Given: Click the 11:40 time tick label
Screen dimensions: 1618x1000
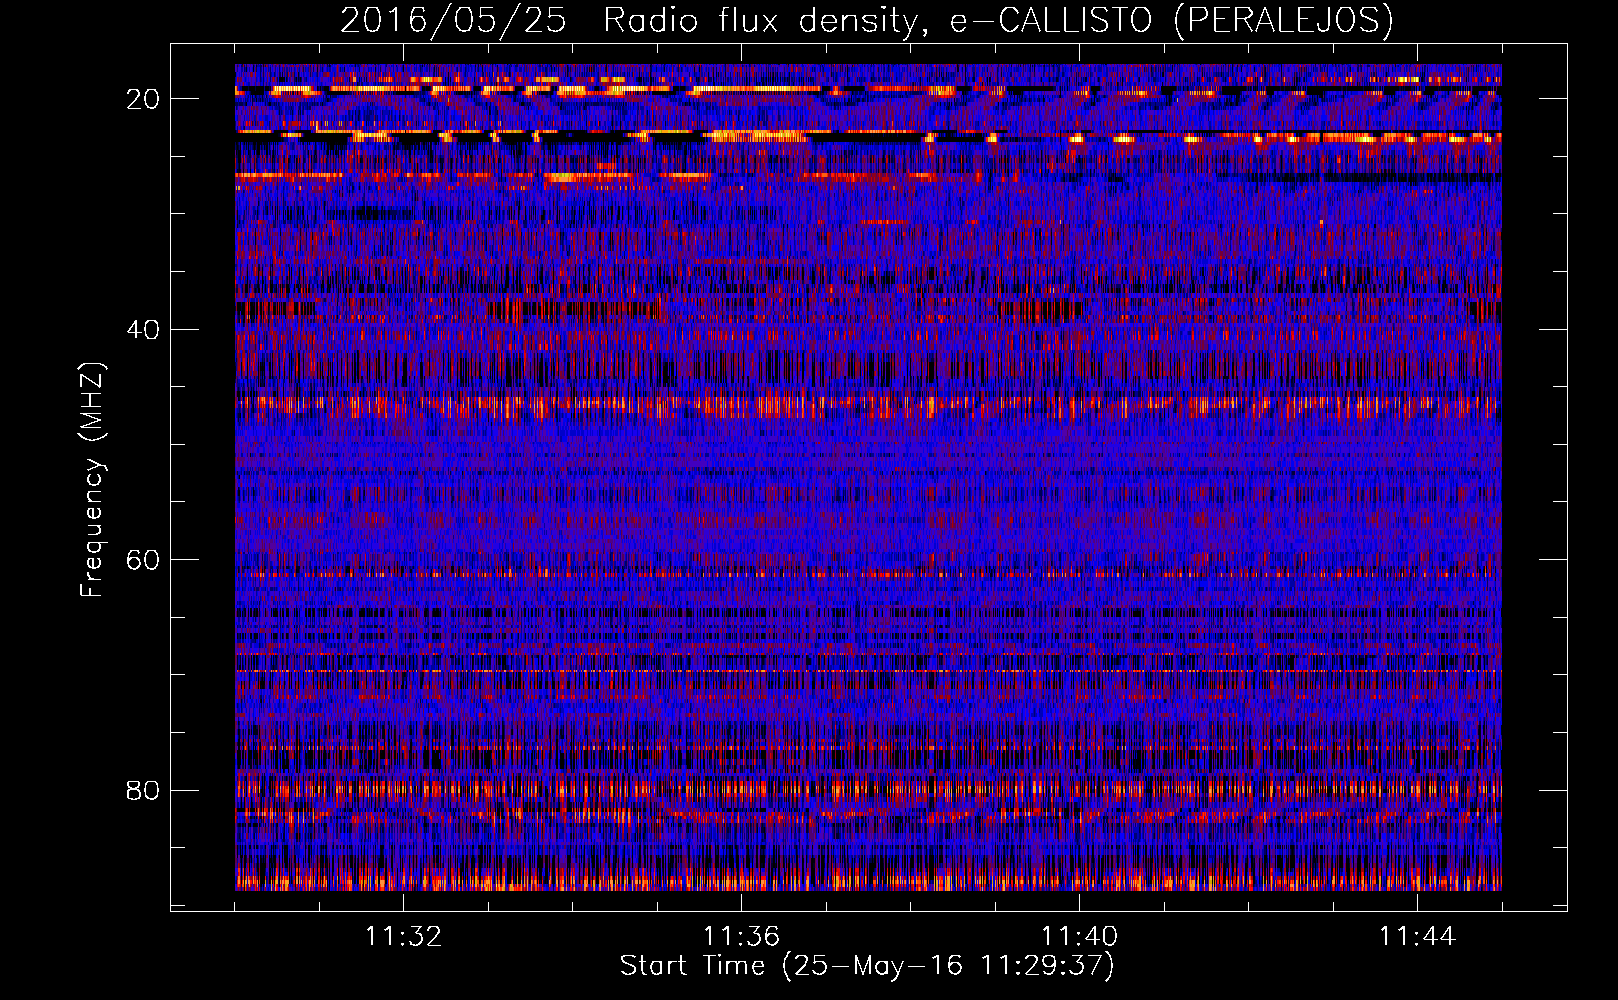Looking at the screenshot, I should pos(1079,937).
